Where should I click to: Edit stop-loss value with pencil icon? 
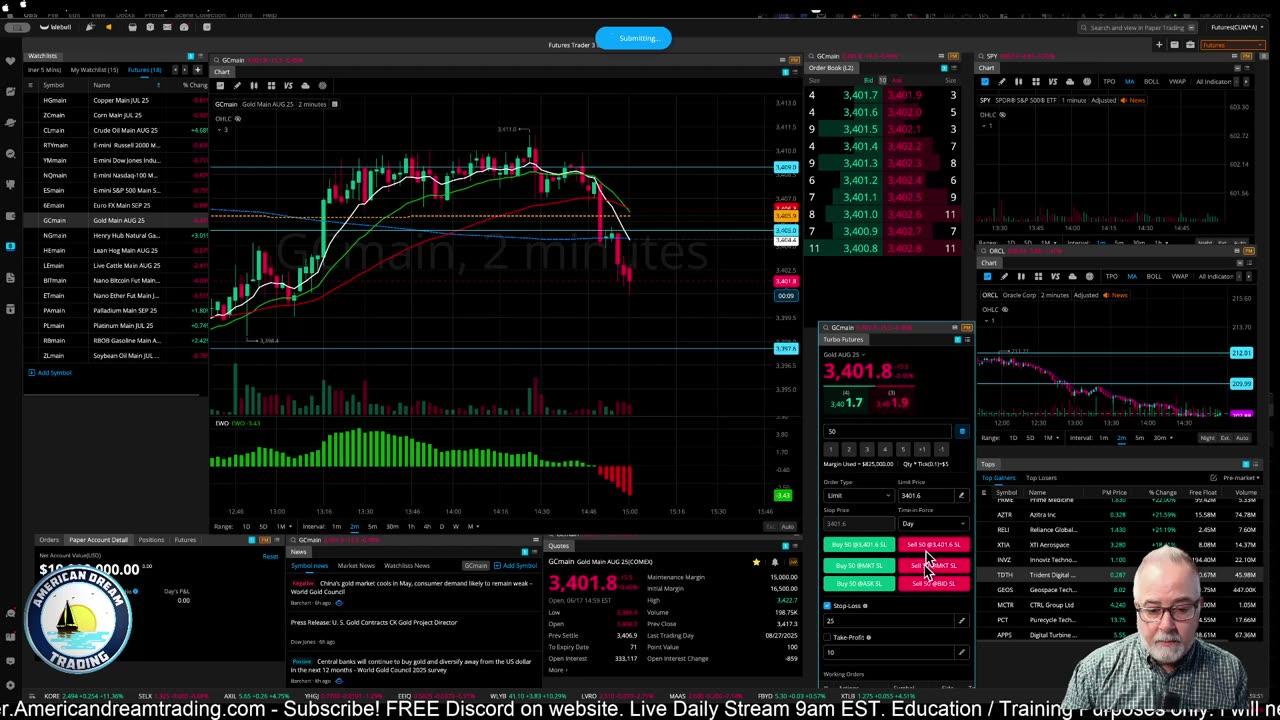pyautogui.click(x=961, y=621)
